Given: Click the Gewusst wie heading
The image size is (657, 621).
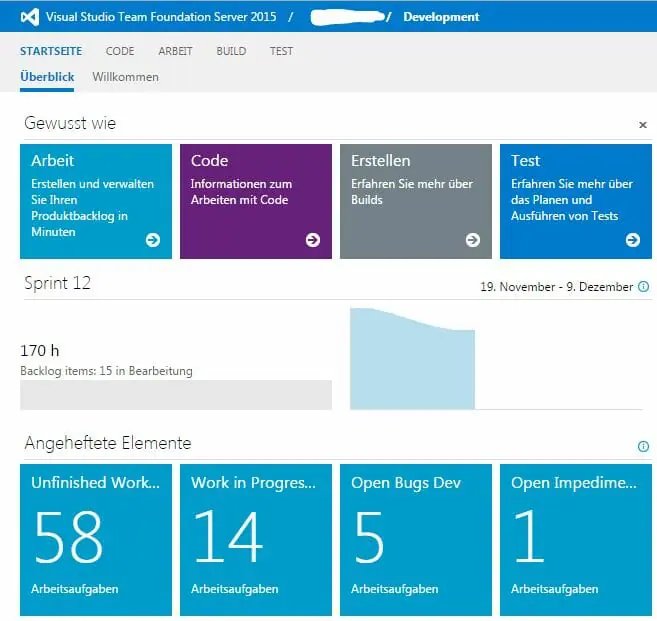Looking at the screenshot, I should click(70, 123).
